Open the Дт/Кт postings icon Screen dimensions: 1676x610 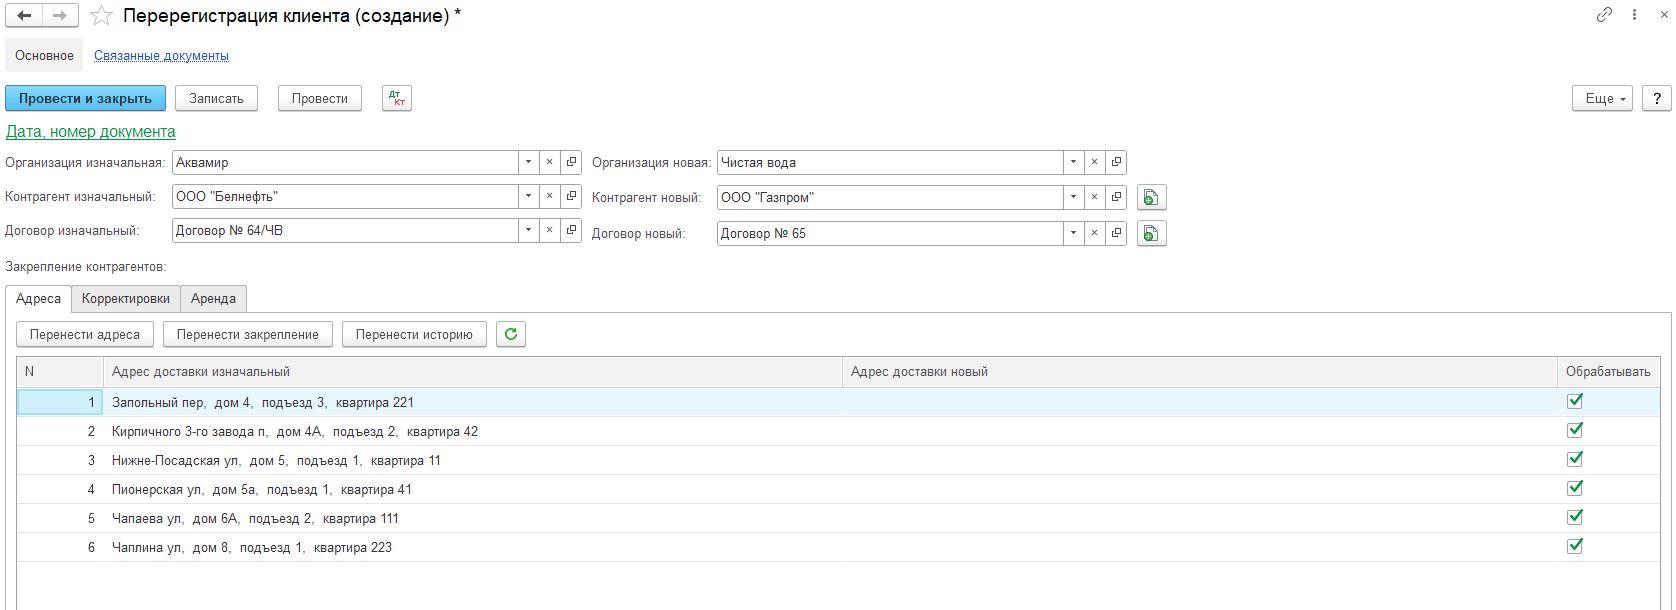tap(397, 98)
